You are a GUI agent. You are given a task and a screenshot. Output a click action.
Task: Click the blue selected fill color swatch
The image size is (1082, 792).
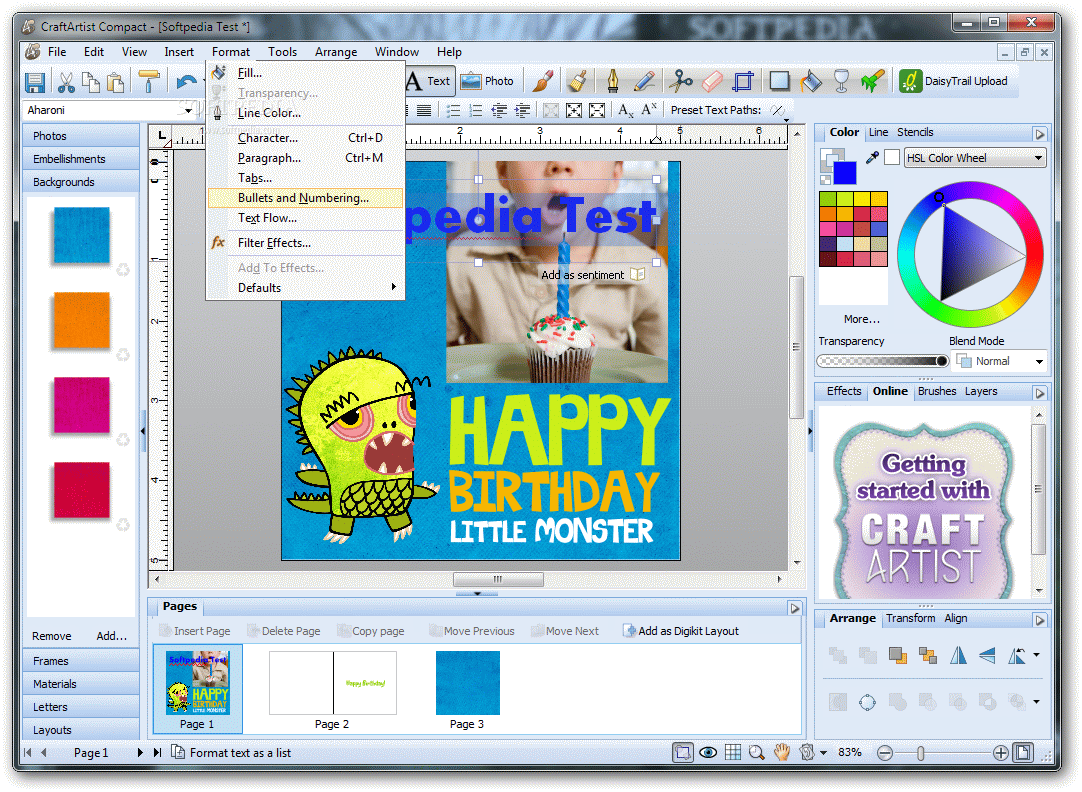pyautogui.click(x=845, y=172)
